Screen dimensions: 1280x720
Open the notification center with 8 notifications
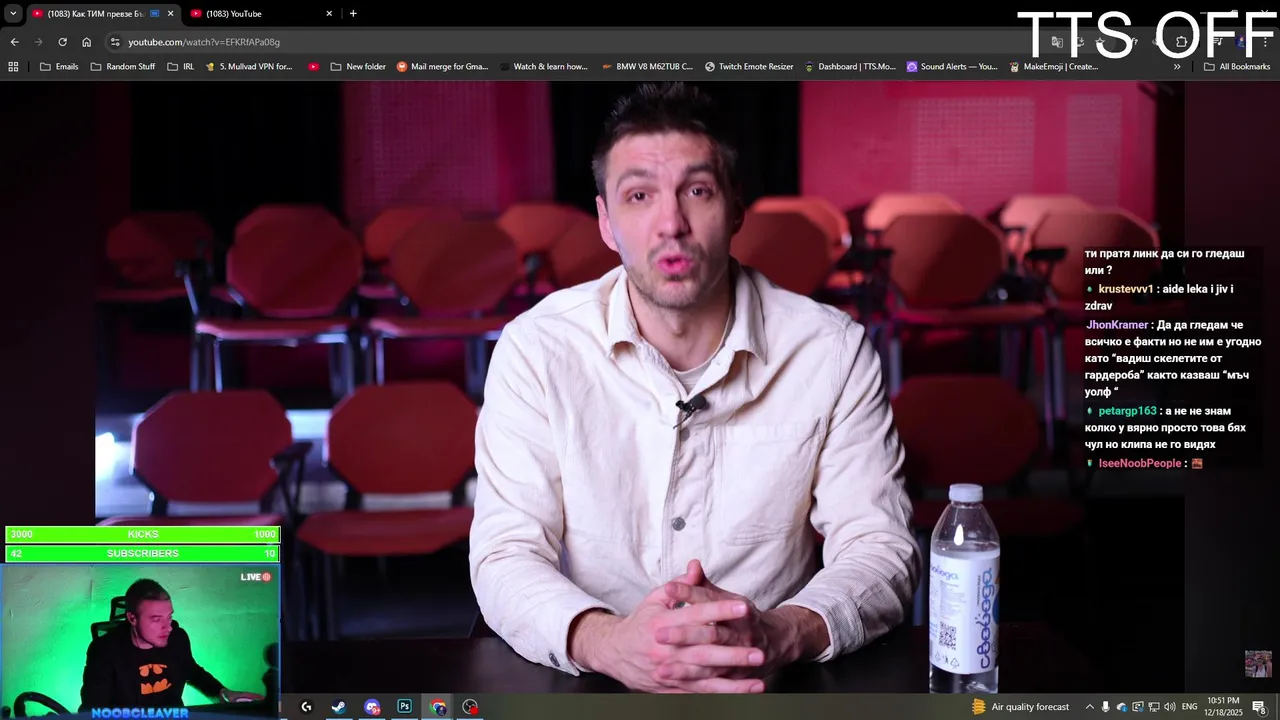[x=1260, y=707]
